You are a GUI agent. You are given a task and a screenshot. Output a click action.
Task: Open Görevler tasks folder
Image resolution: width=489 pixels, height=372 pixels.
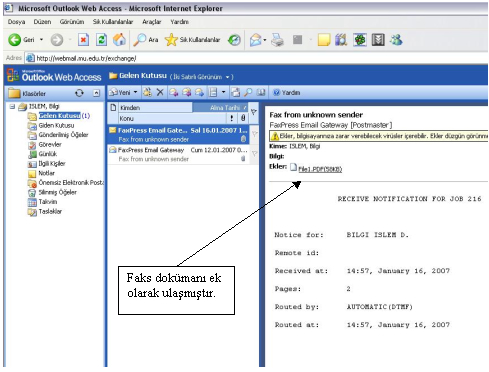50,144
